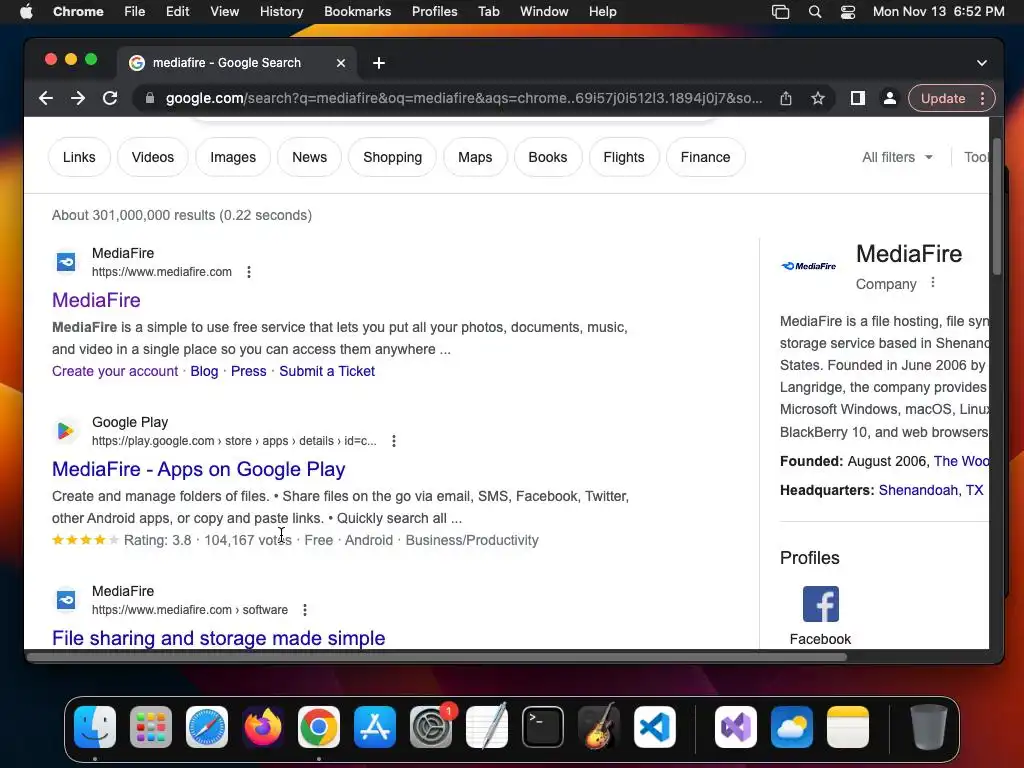Close the mediafire Google Search tab
The image size is (1024, 768).
click(x=341, y=63)
